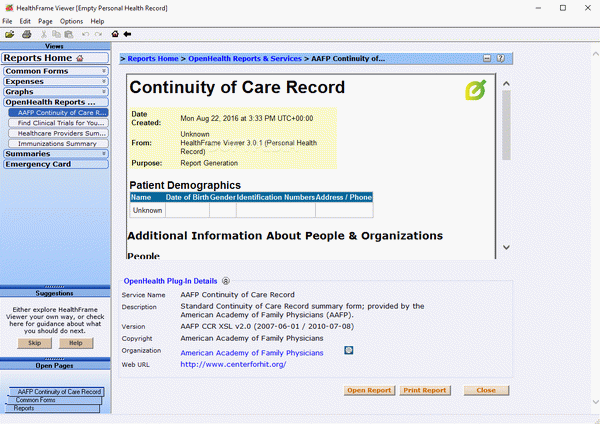
Task: Click the Skip button in Suggestions
Action: (x=34, y=343)
